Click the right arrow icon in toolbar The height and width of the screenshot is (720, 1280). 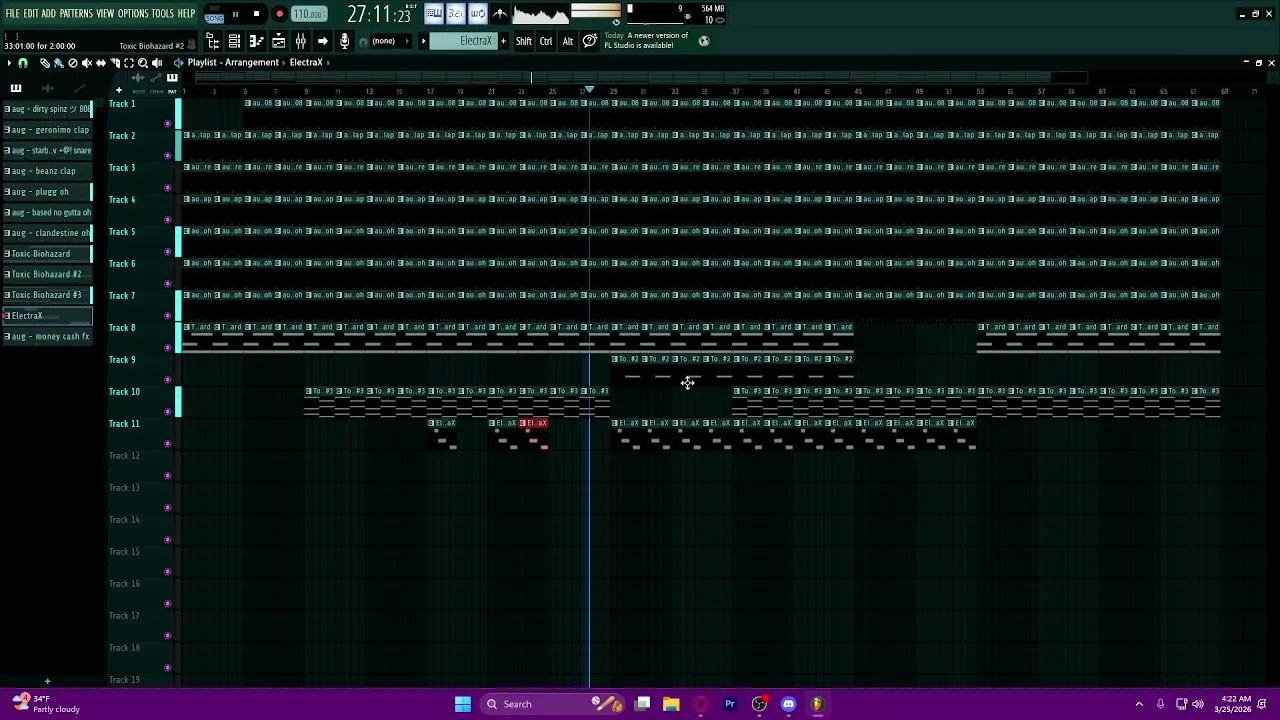click(x=322, y=41)
